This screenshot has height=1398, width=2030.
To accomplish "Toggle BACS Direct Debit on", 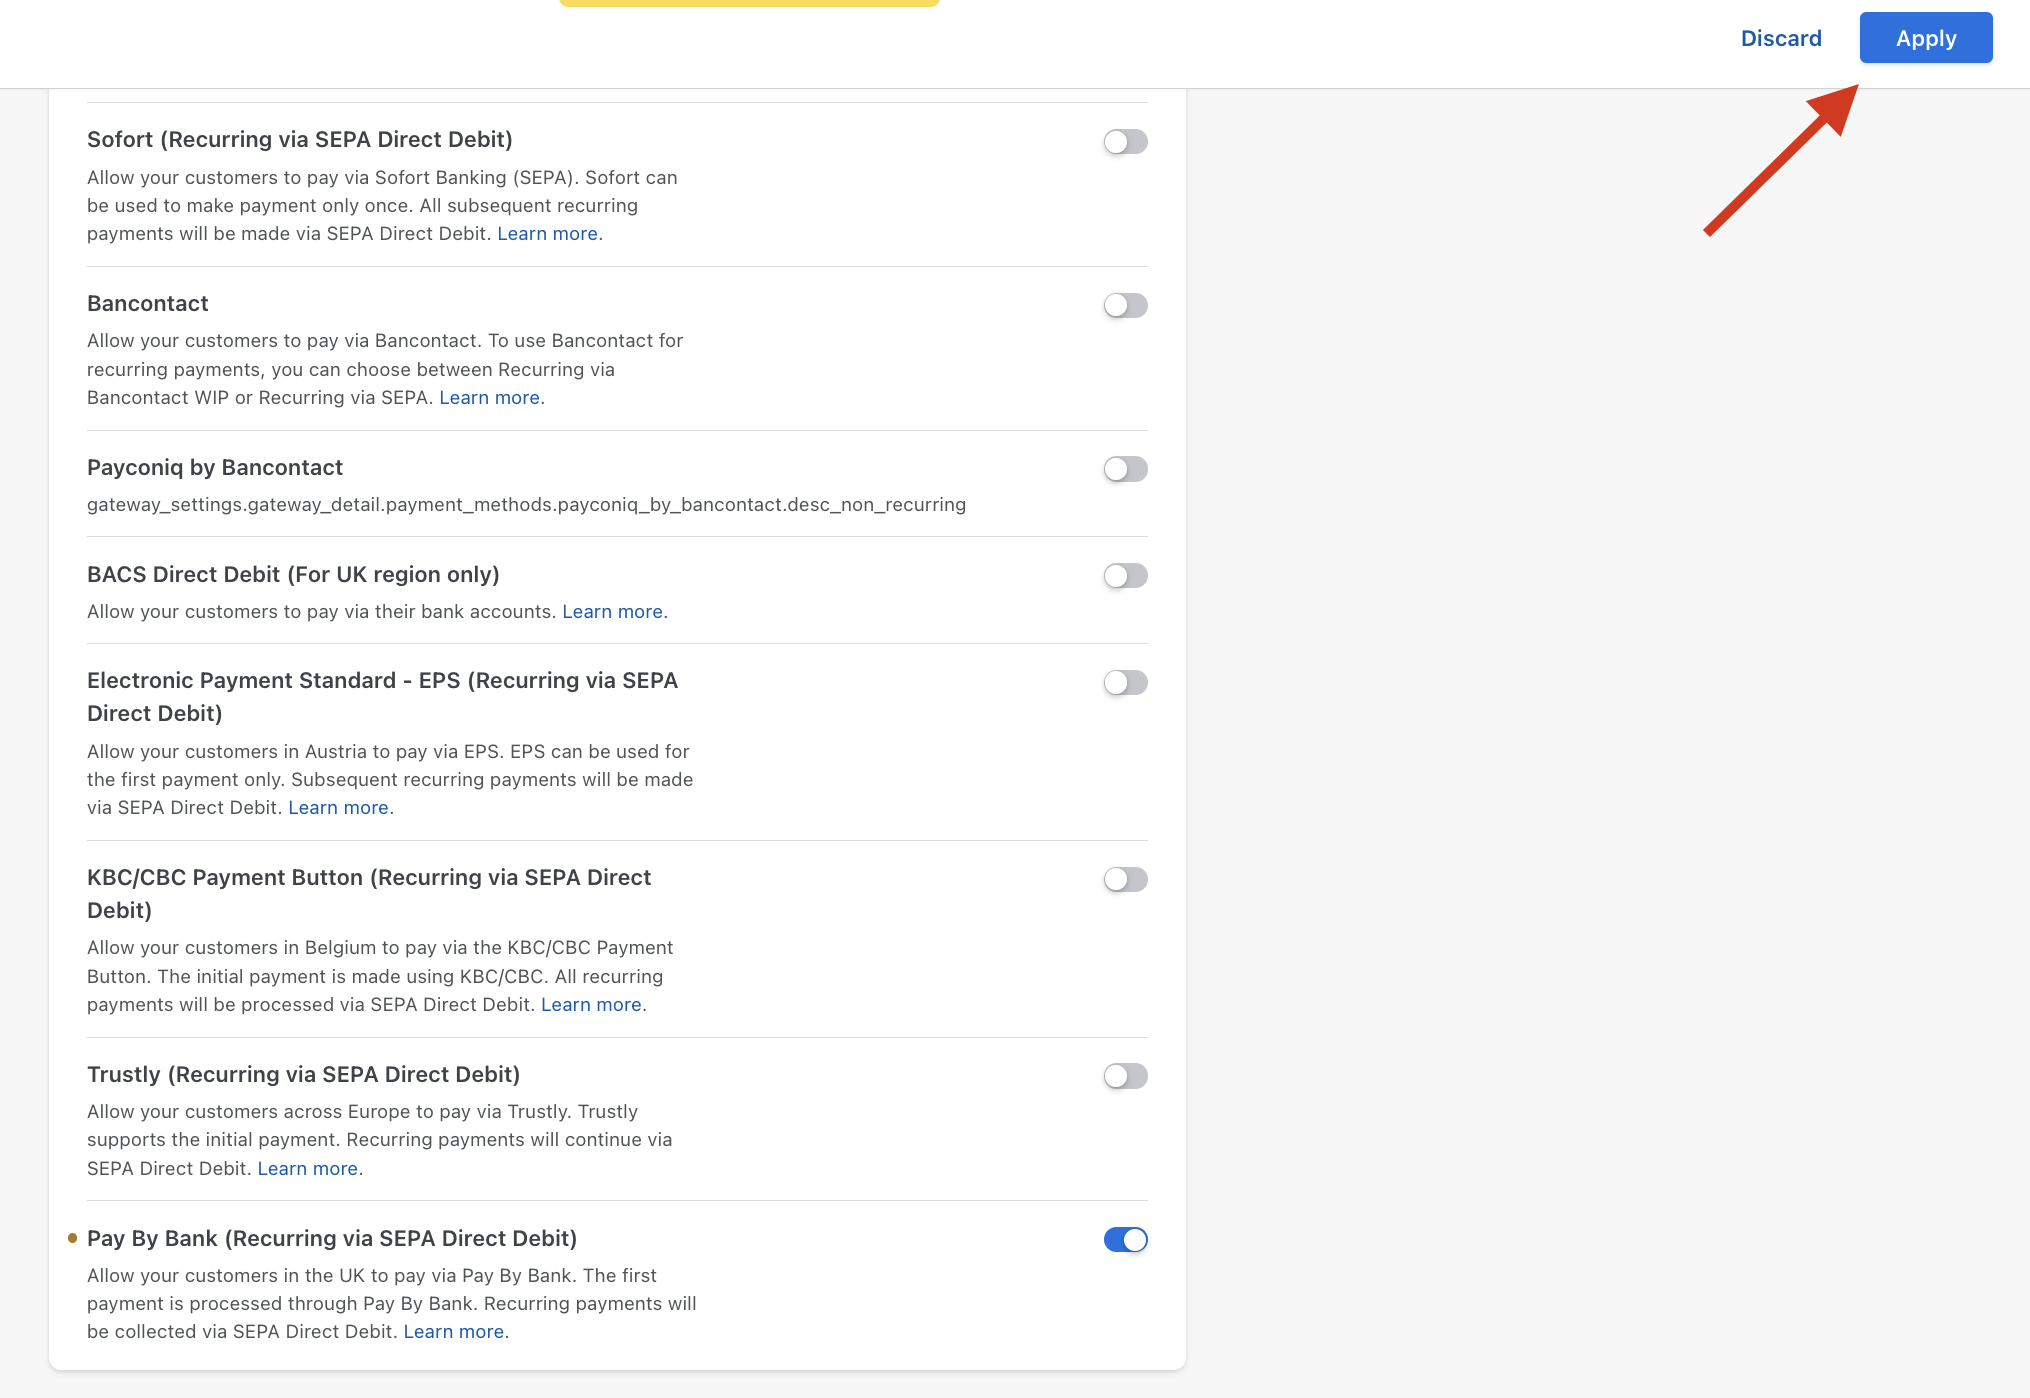I will coord(1125,576).
